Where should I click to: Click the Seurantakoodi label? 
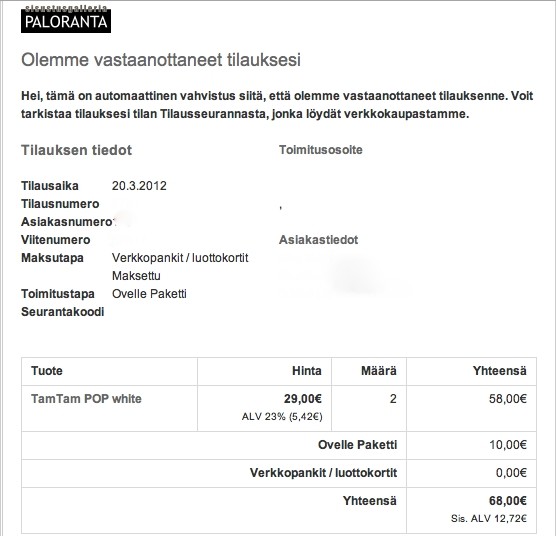point(63,312)
